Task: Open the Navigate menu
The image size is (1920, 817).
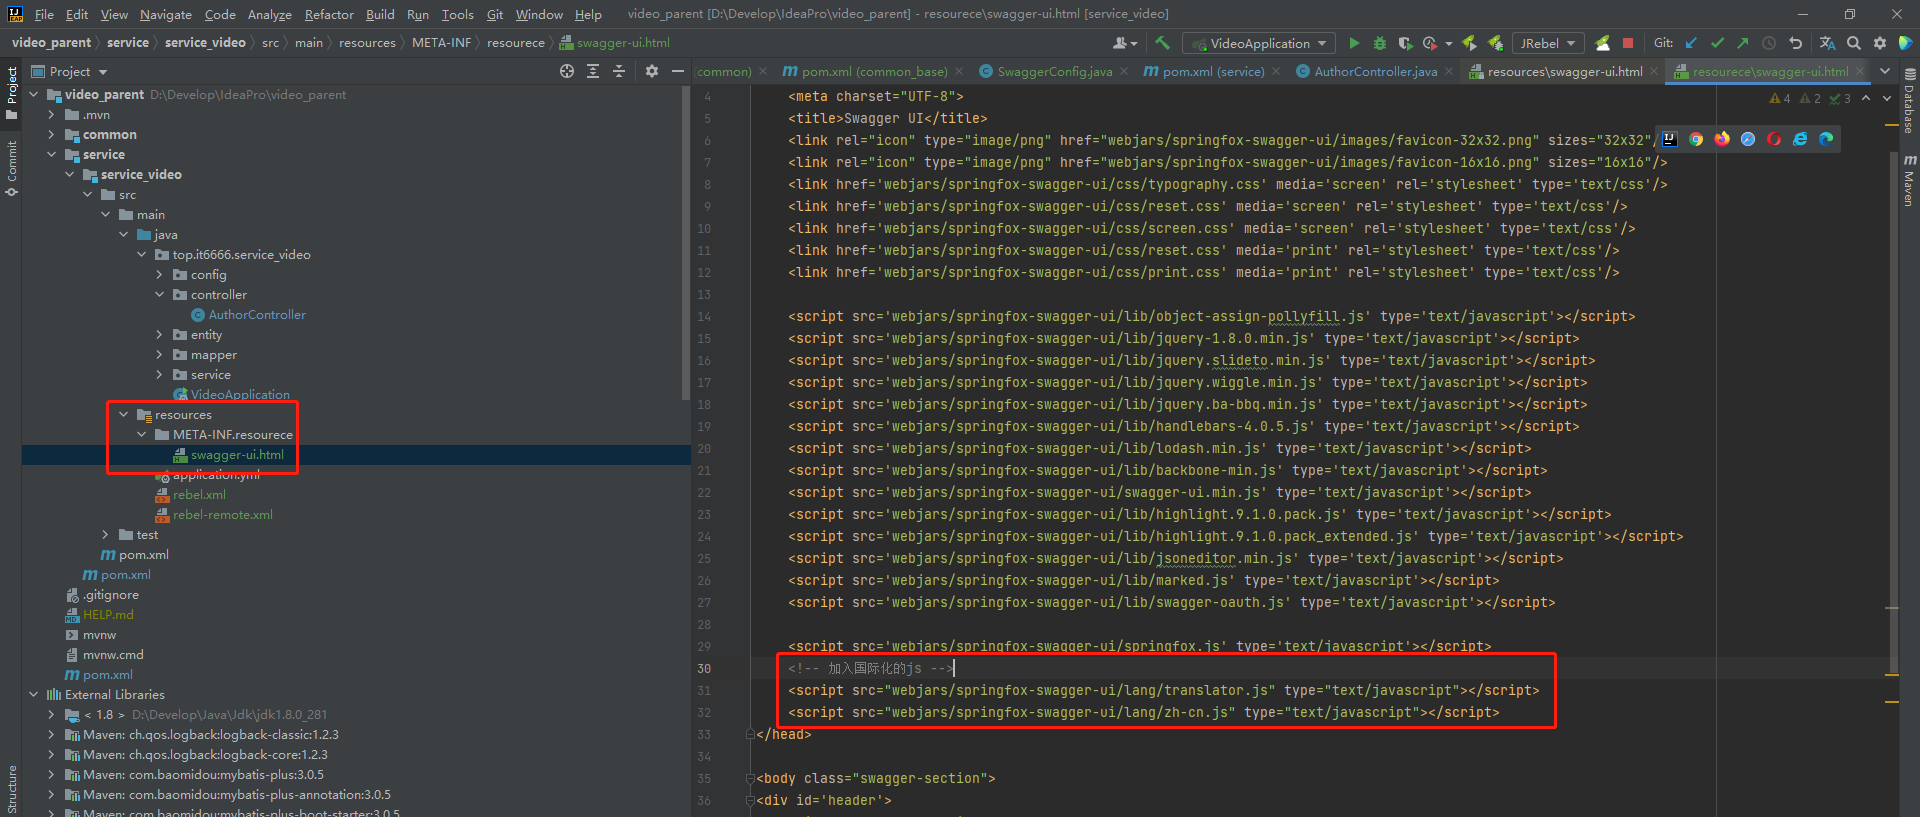Action: [165, 14]
